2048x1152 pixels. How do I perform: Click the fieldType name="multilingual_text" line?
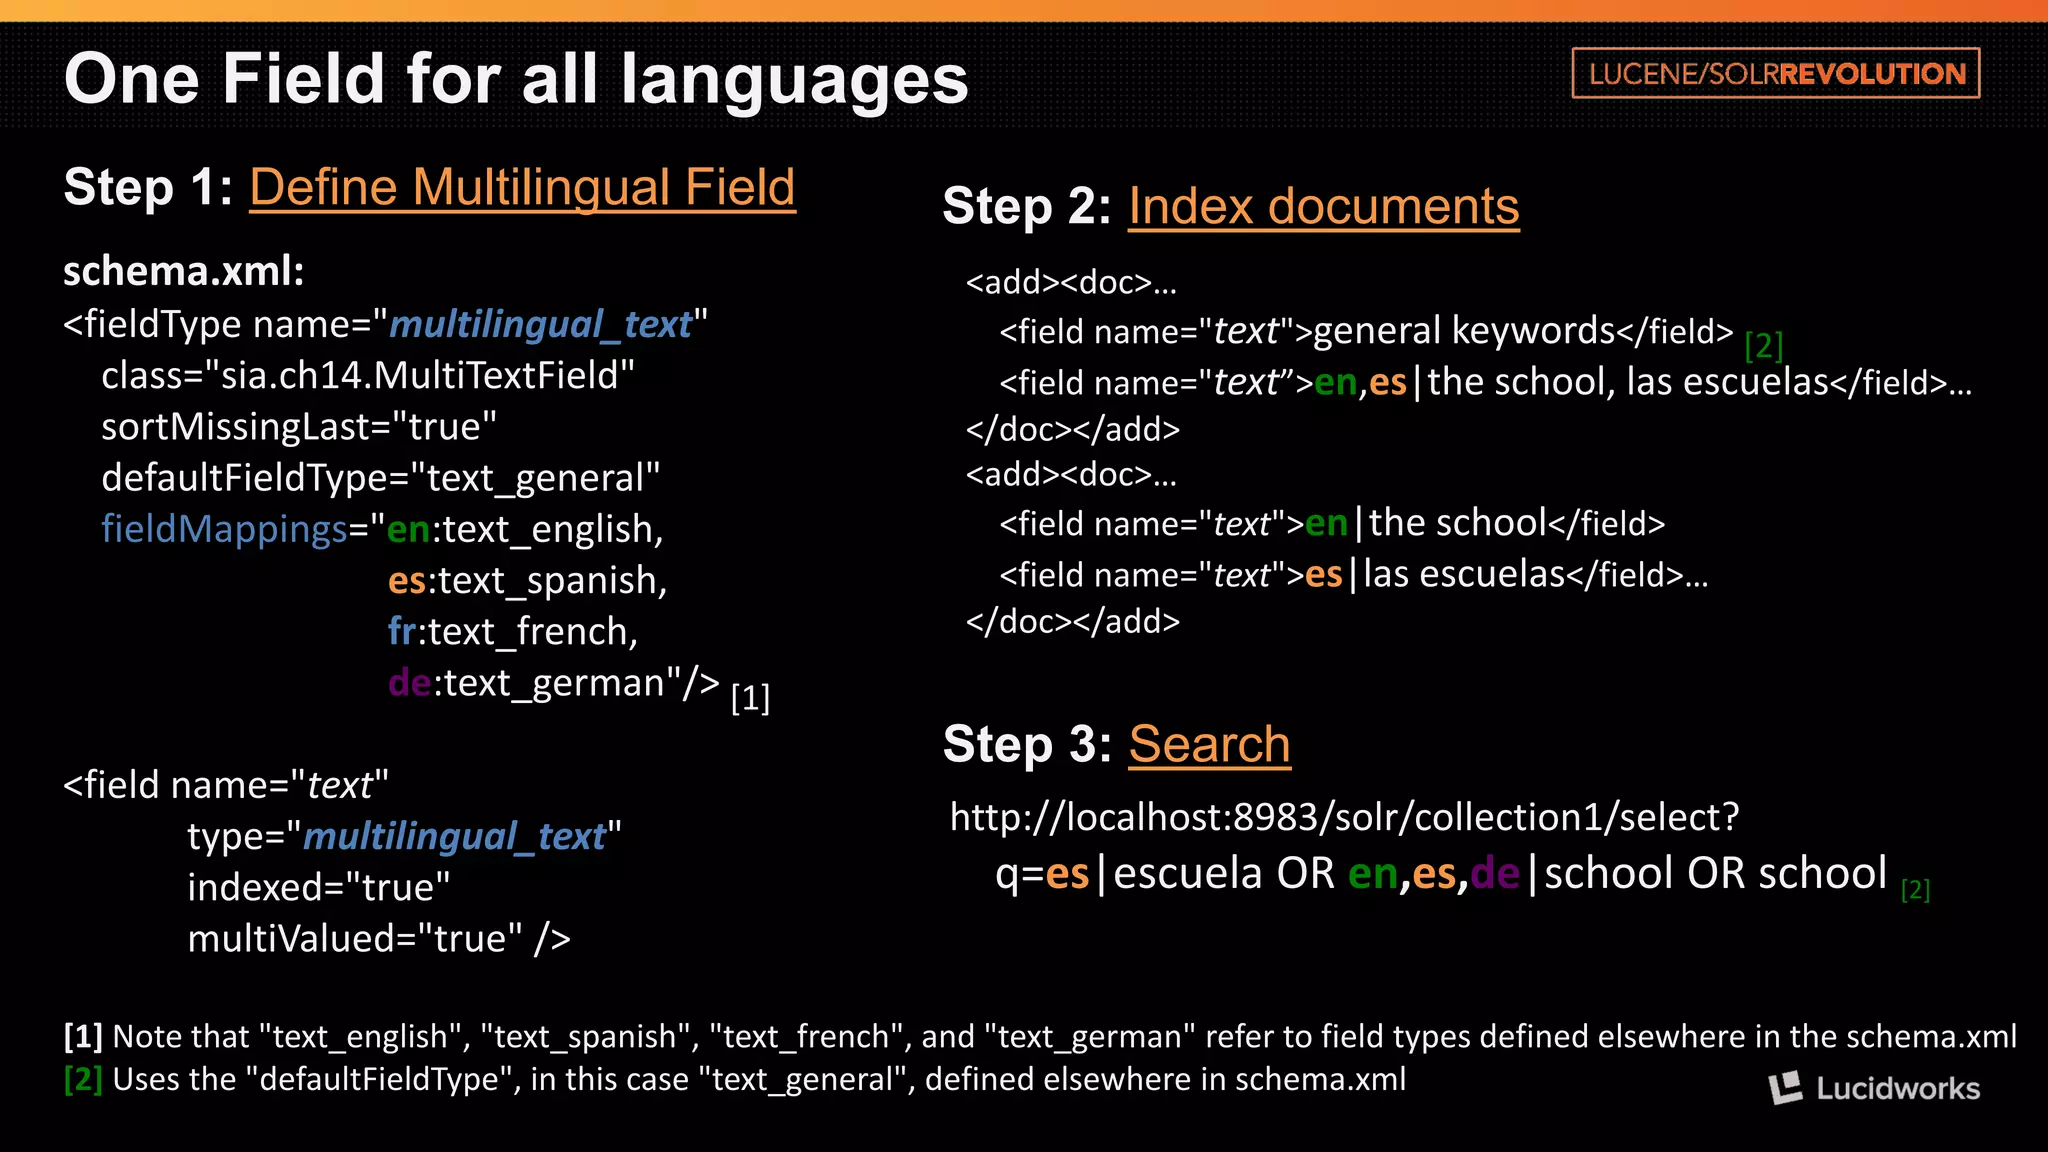coord(386,325)
